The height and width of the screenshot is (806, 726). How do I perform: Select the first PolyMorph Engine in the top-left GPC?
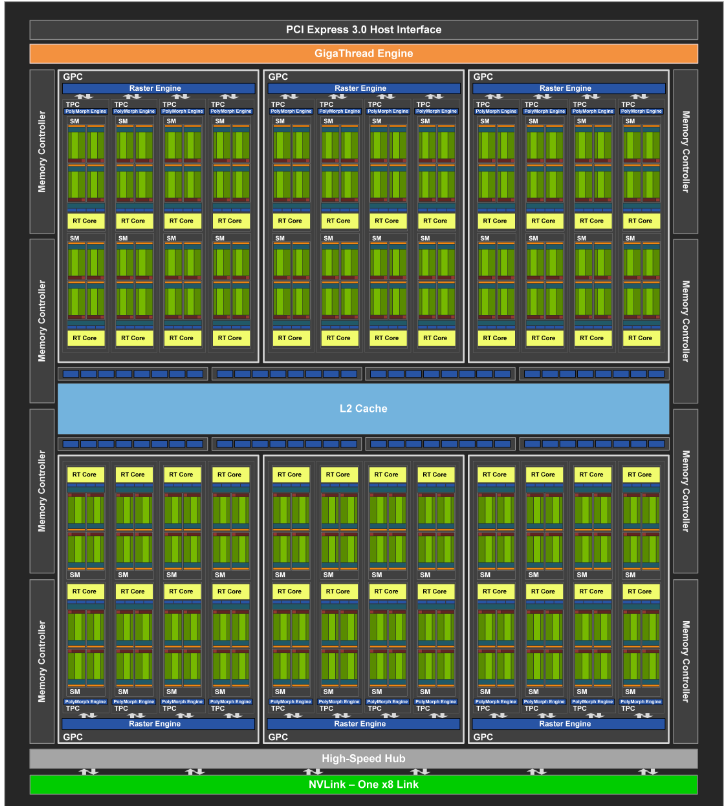[86, 111]
